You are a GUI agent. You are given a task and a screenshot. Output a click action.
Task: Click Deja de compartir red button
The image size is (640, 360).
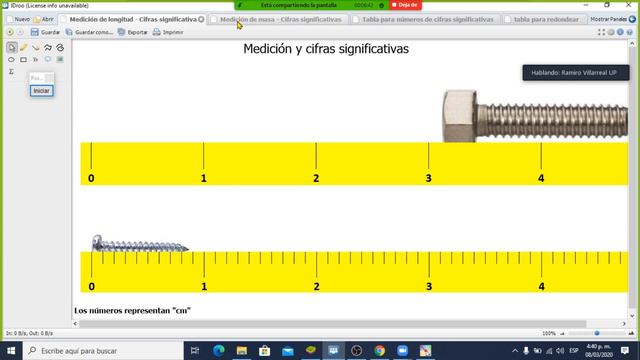(x=405, y=5)
